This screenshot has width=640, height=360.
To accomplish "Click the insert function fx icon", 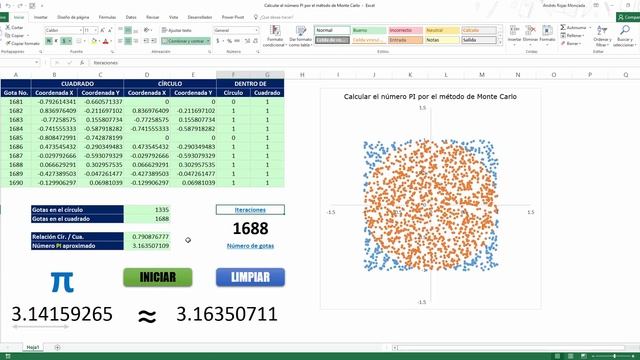I will click(82, 63).
